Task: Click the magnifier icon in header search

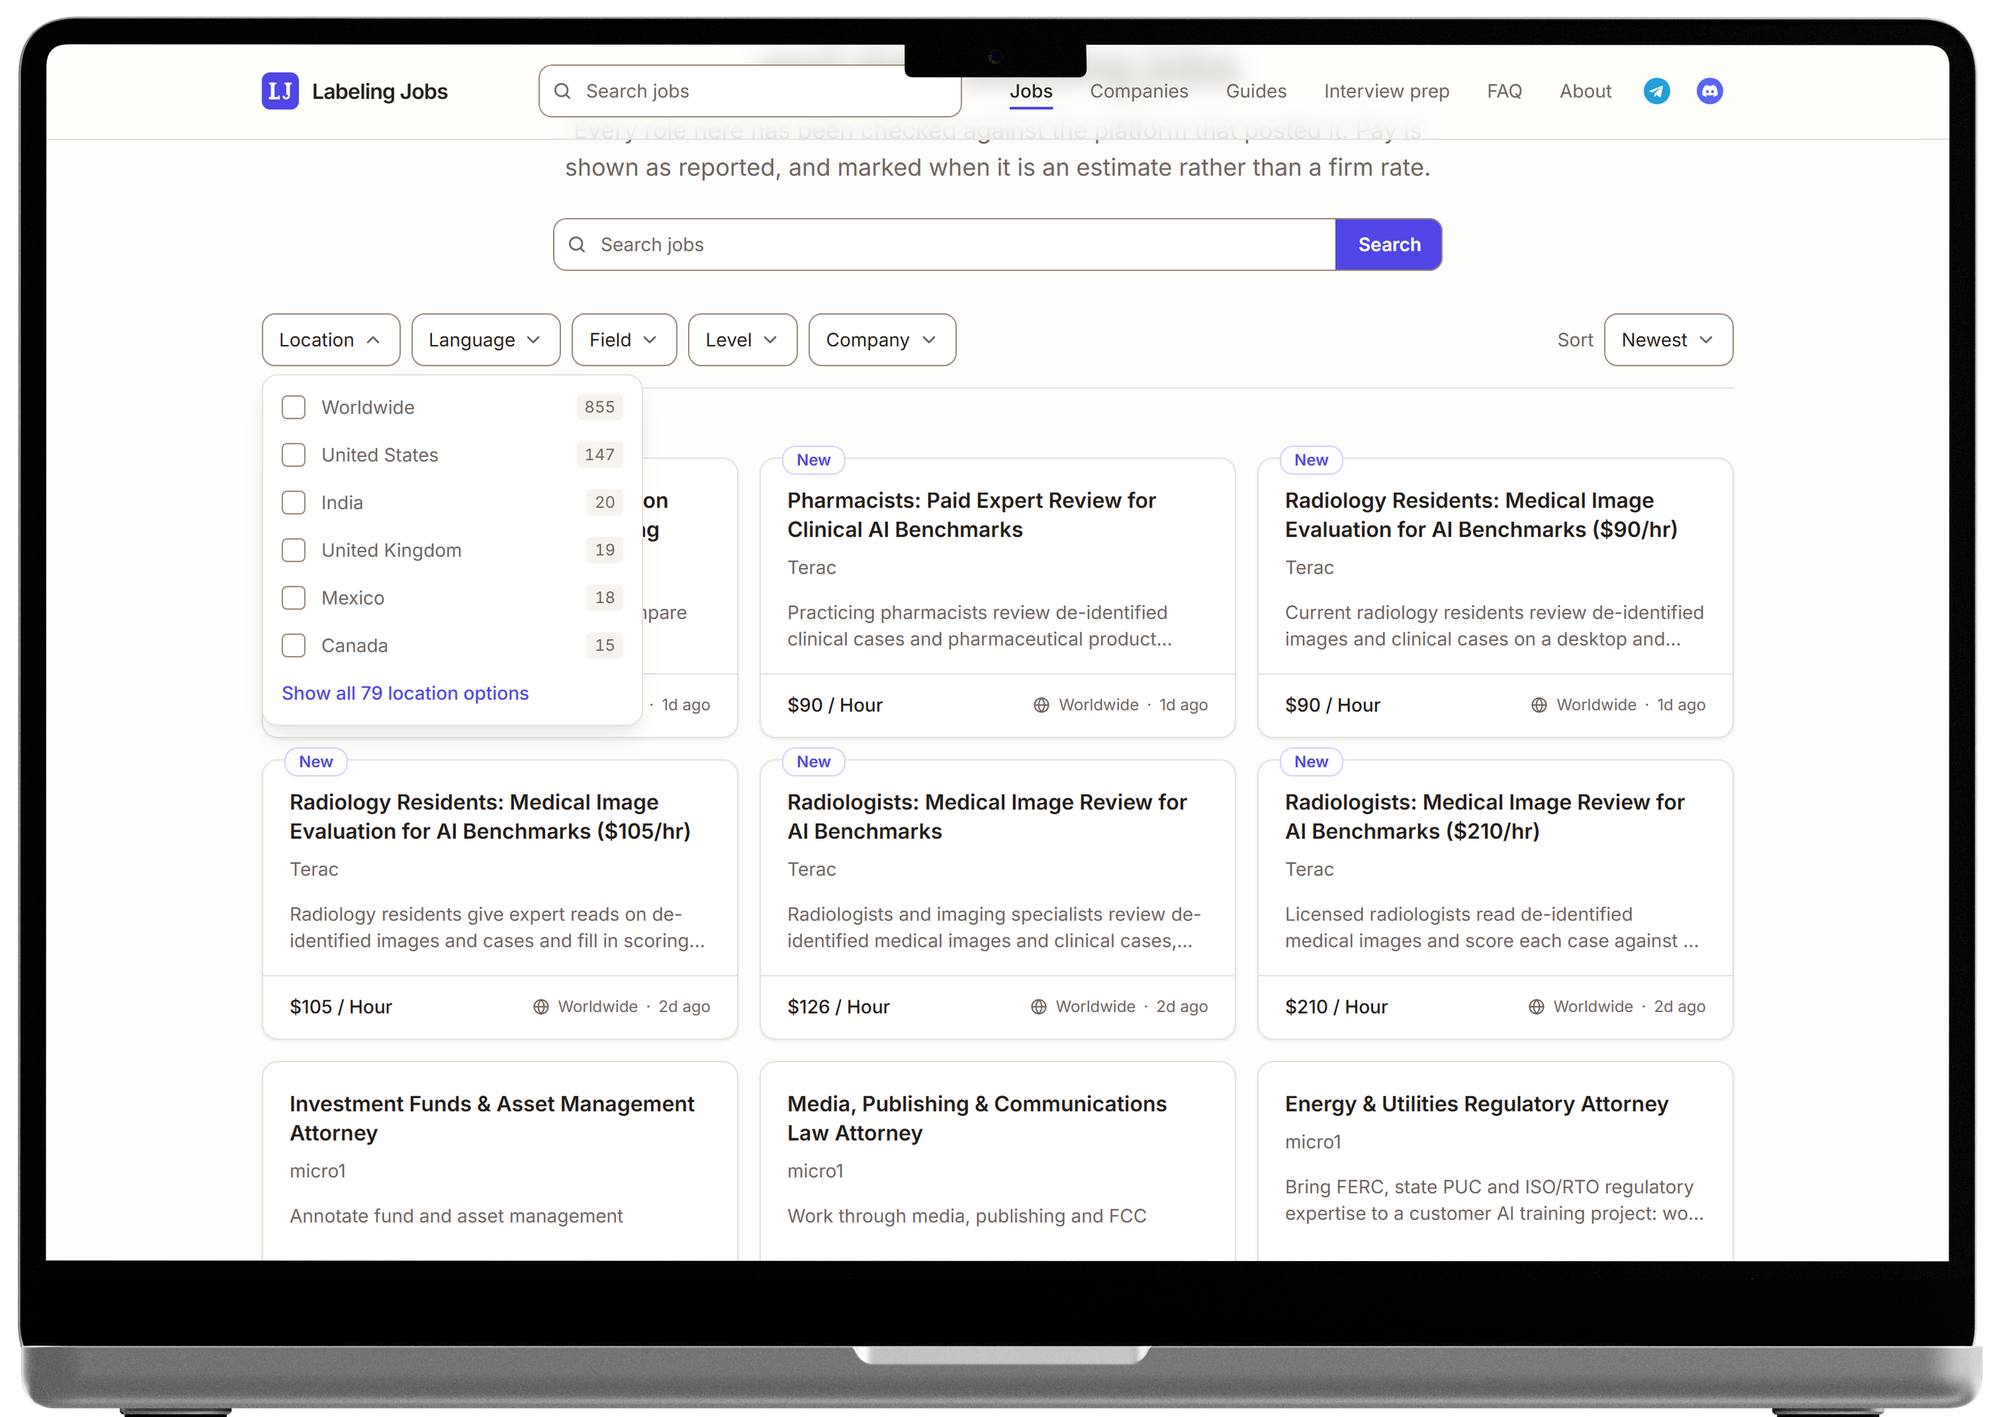Action: click(563, 91)
